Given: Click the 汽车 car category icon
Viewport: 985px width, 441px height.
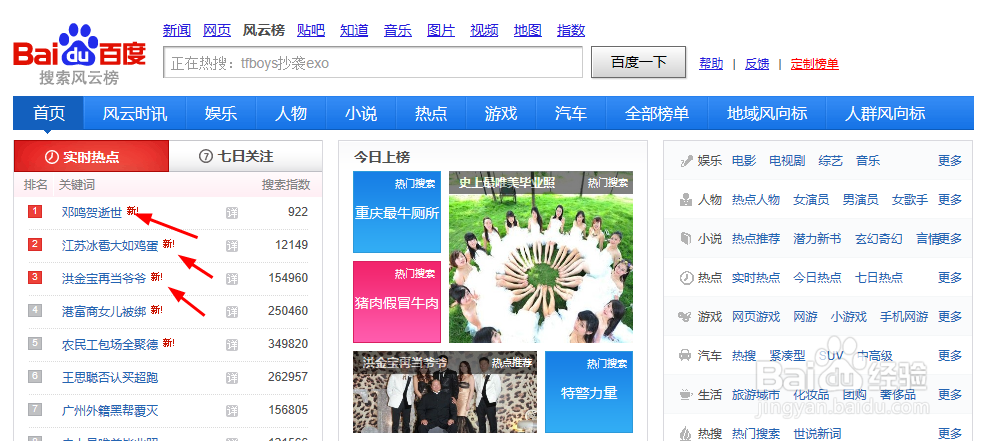Looking at the screenshot, I should (x=686, y=356).
